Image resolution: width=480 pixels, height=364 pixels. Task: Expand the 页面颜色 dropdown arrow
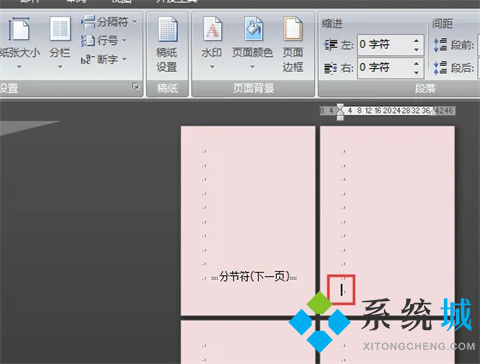[252, 67]
